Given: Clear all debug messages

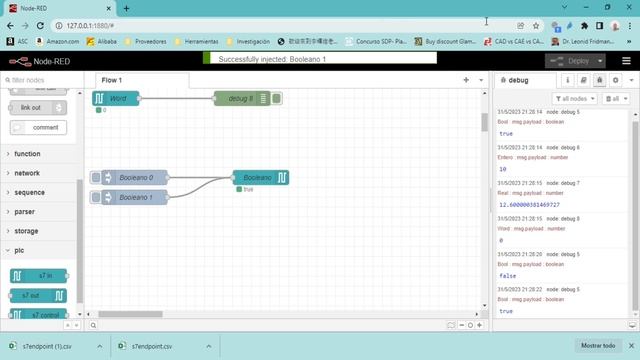Looking at the screenshot, I should (x=616, y=99).
